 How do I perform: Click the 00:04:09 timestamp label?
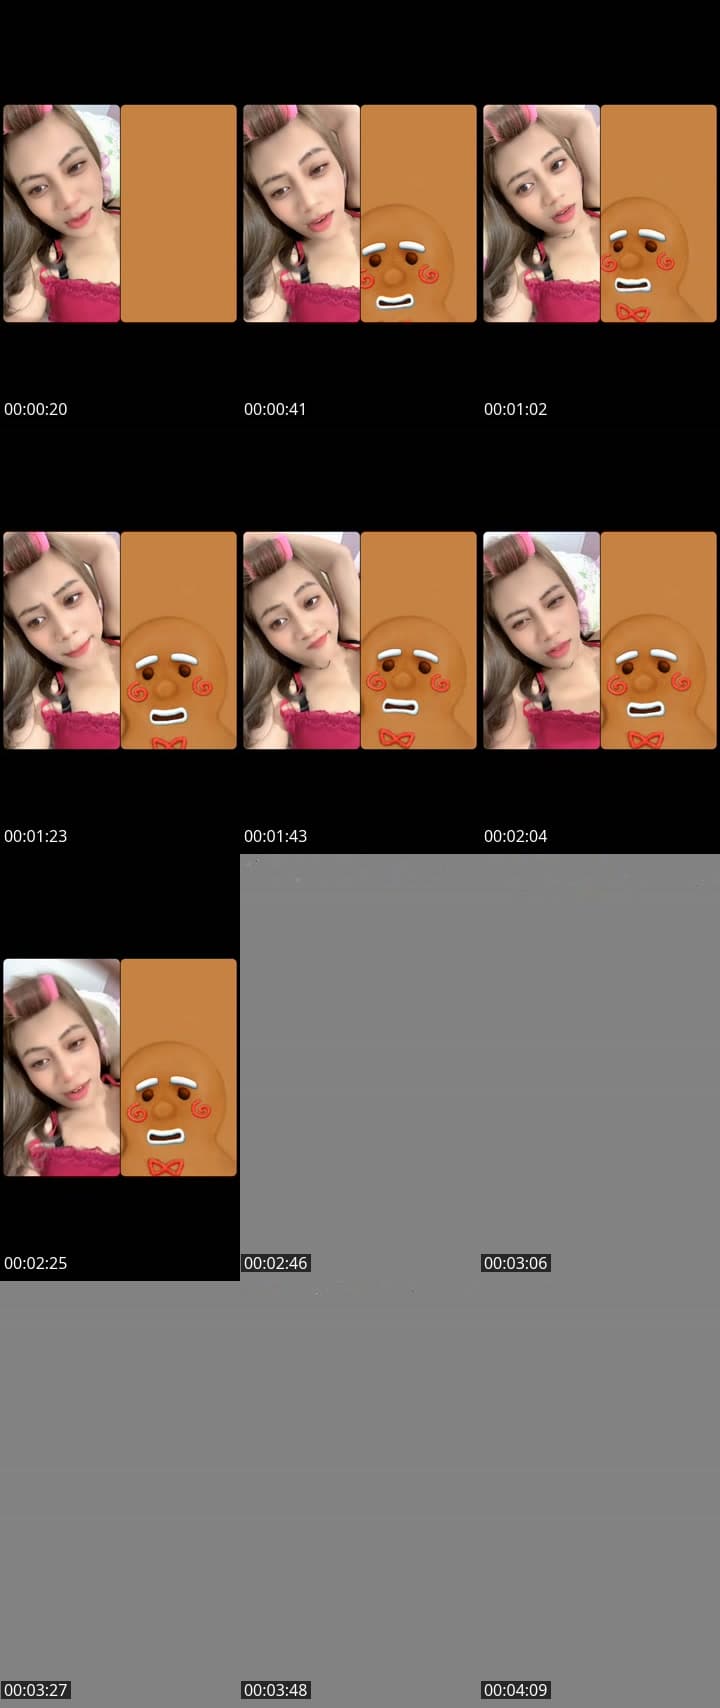click(516, 1690)
